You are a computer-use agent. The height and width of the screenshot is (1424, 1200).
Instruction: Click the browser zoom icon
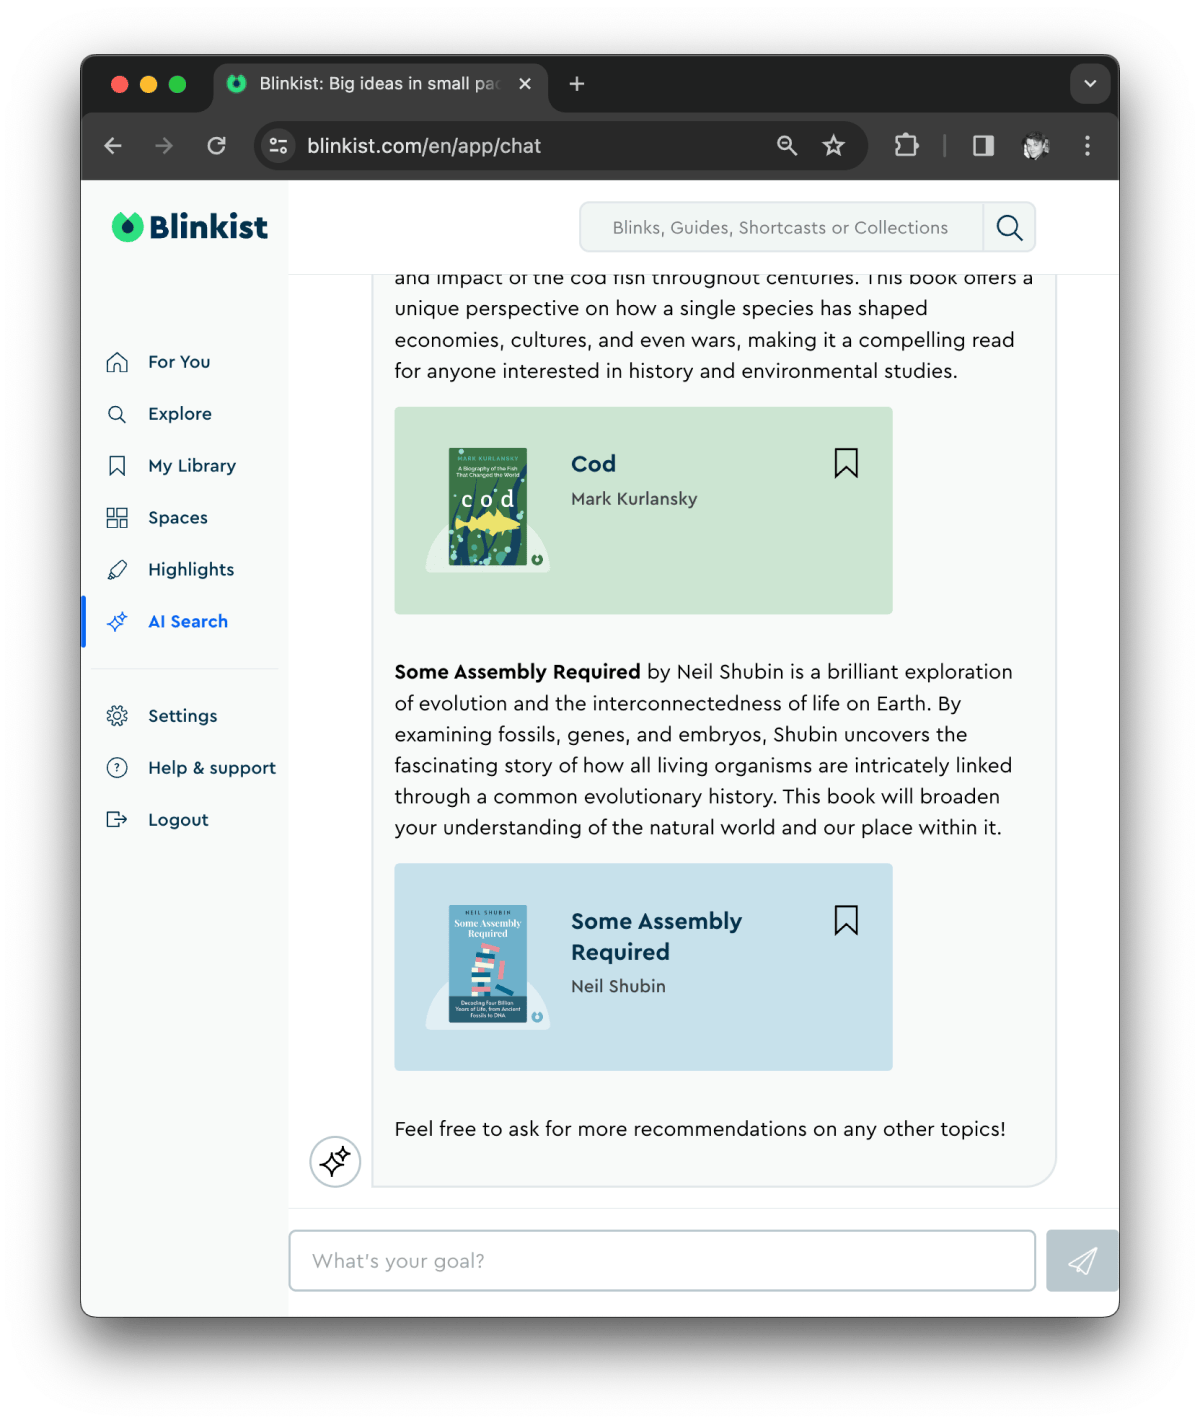point(787,146)
